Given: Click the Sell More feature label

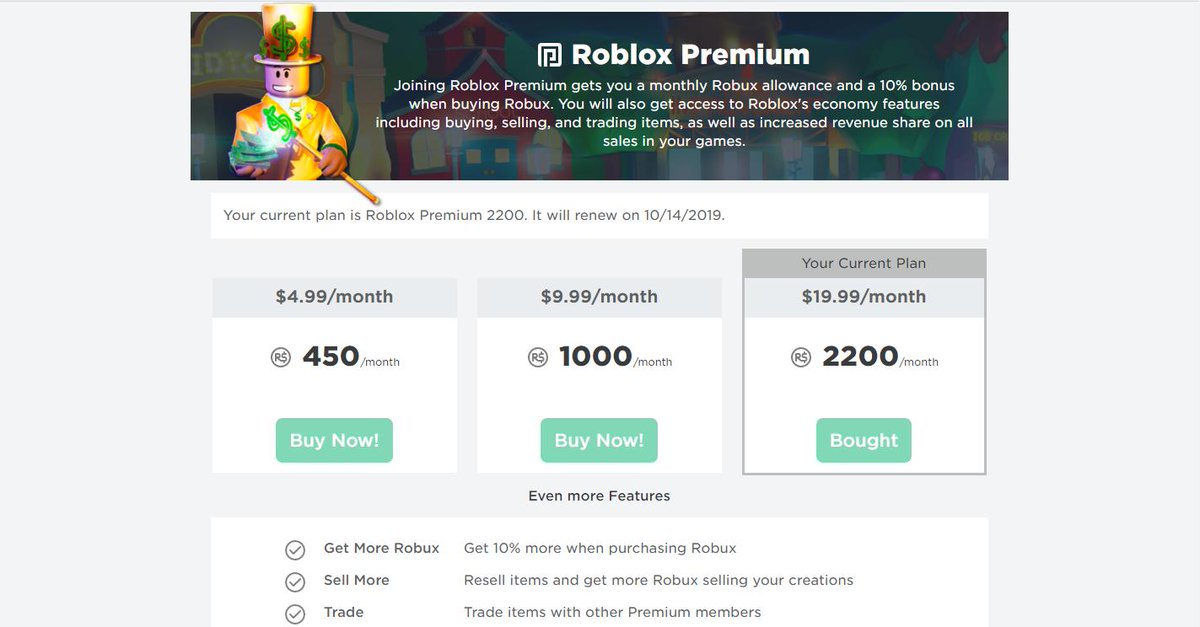Looking at the screenshot, I should pos(356,580).
